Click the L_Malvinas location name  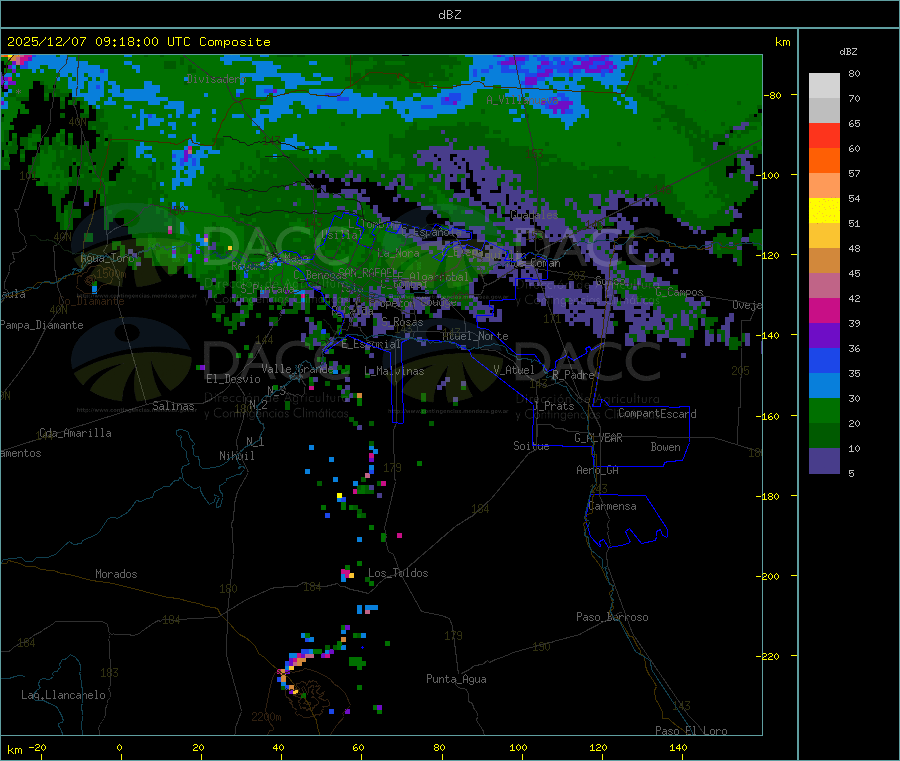click(394, 371)
